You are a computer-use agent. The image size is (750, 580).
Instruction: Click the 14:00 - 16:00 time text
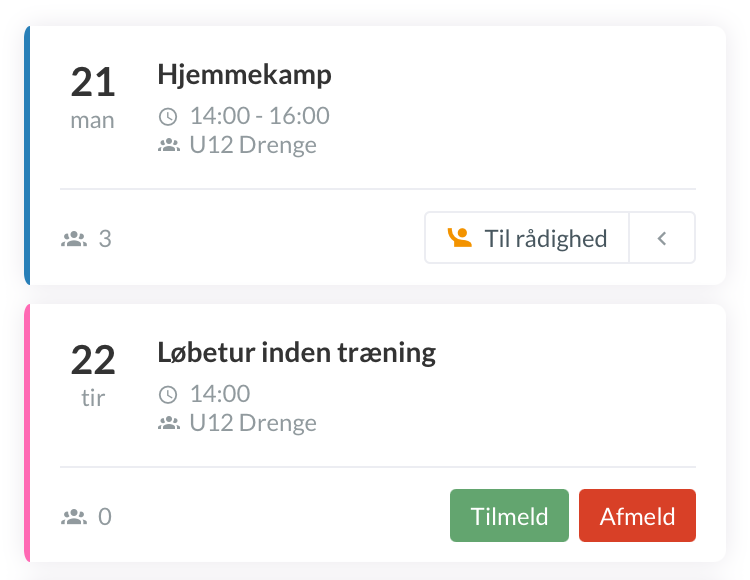coord(259,117)
